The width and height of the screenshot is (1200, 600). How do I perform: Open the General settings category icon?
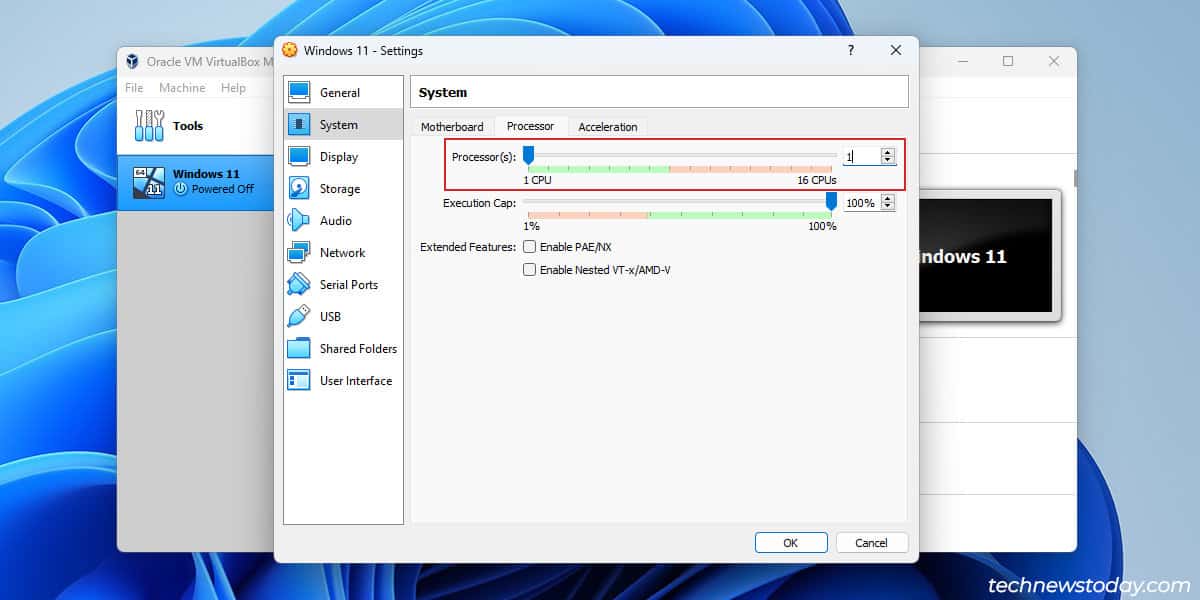[x=299, y=93]
